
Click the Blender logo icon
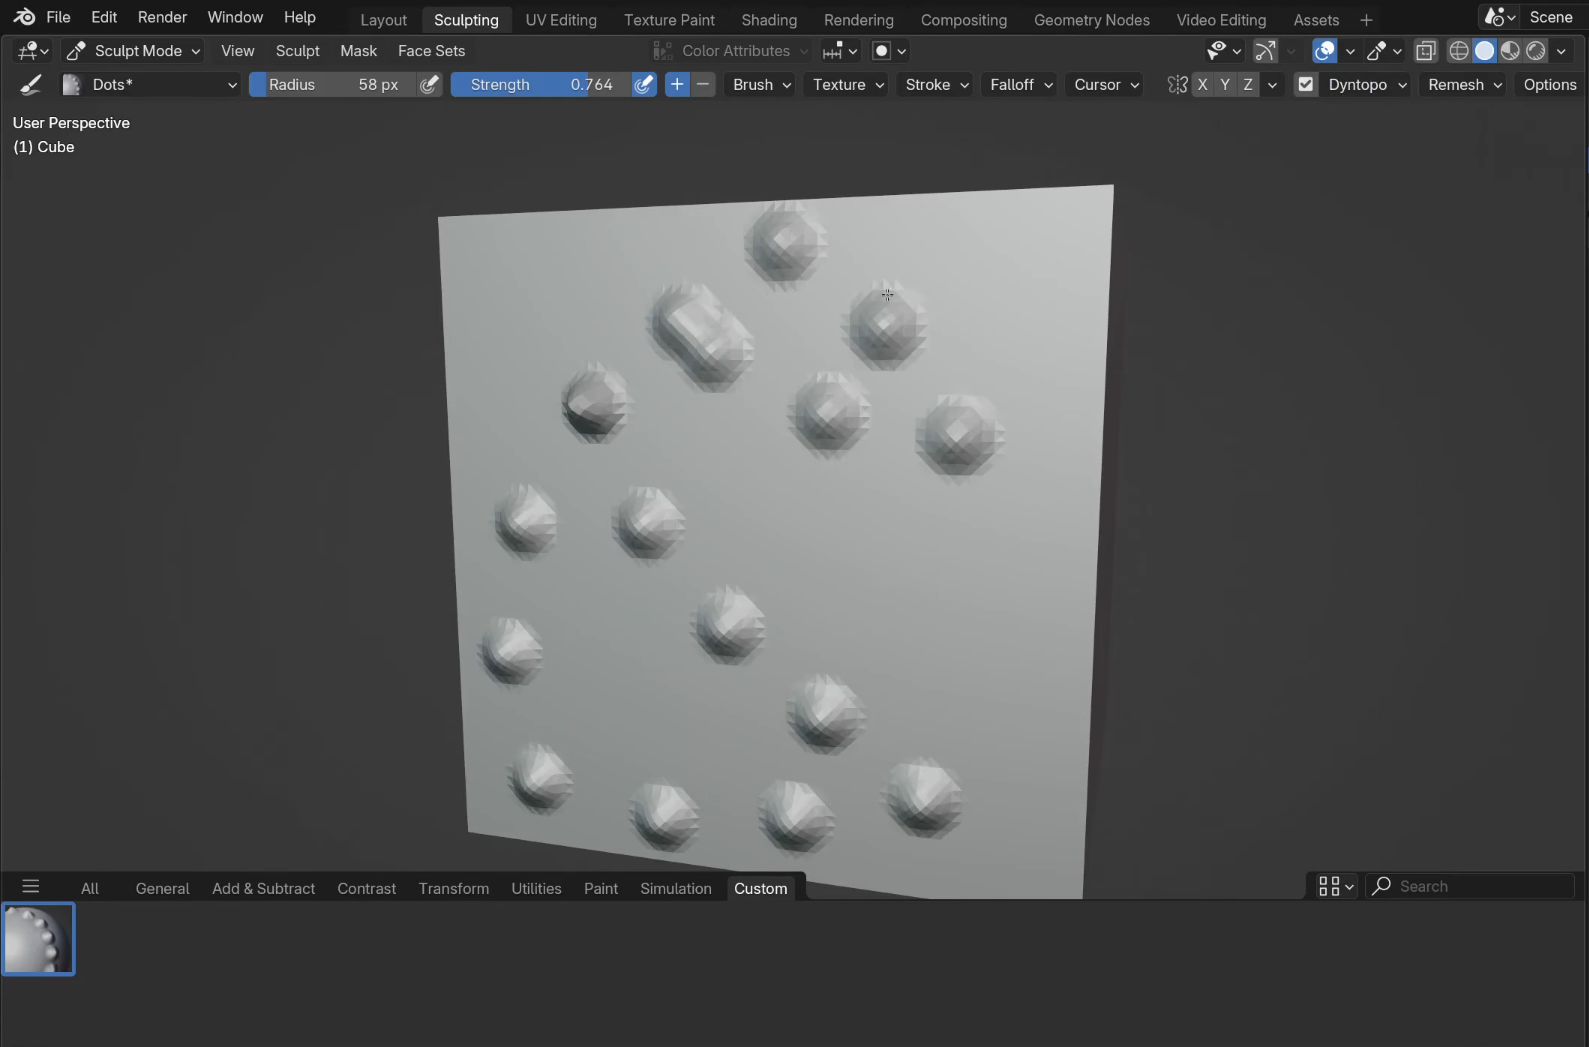pos(24,17)
